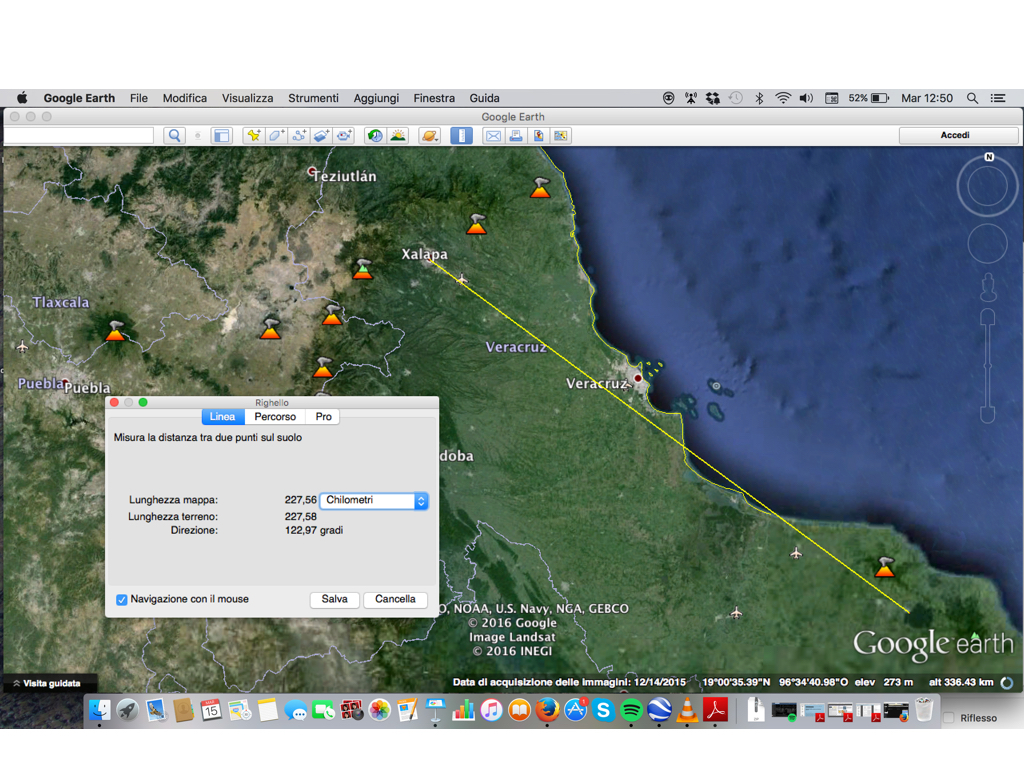Viewport: 1024px width, 768px height.
Task: Select the Ruler measurement tool
Action: tap(461, 135)
